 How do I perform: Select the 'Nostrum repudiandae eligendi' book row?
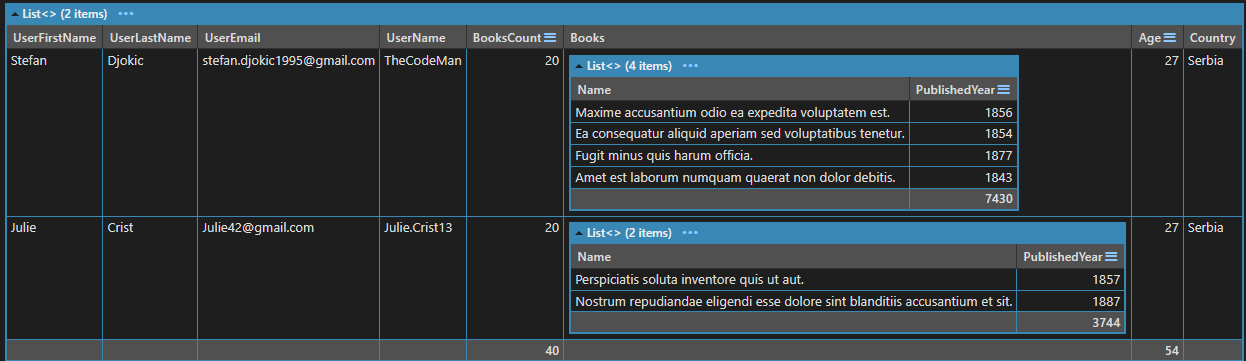[x=847, y=302]
